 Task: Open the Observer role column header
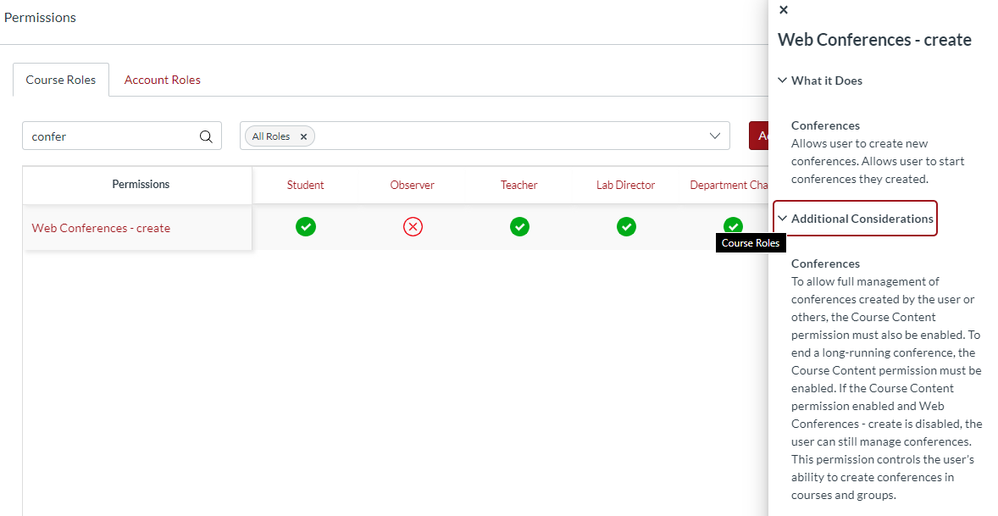click(x=412, y=185)
